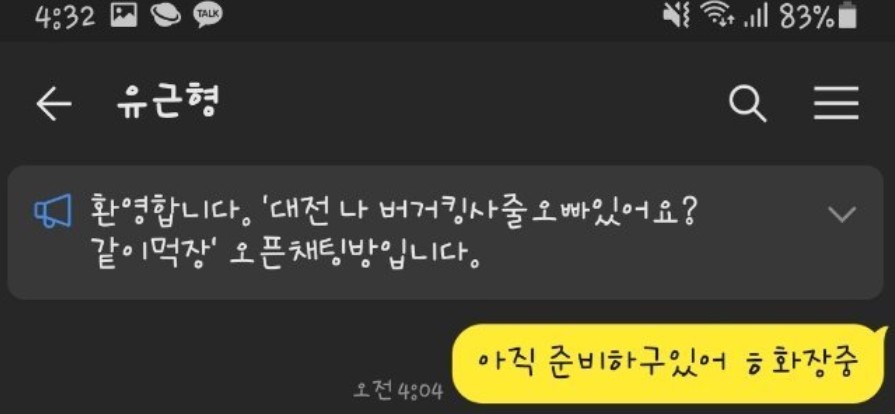Image resolution: width=895 pixels, height=414 pixels.
Task: Go back using the left arrow
Action: (54, 103)
